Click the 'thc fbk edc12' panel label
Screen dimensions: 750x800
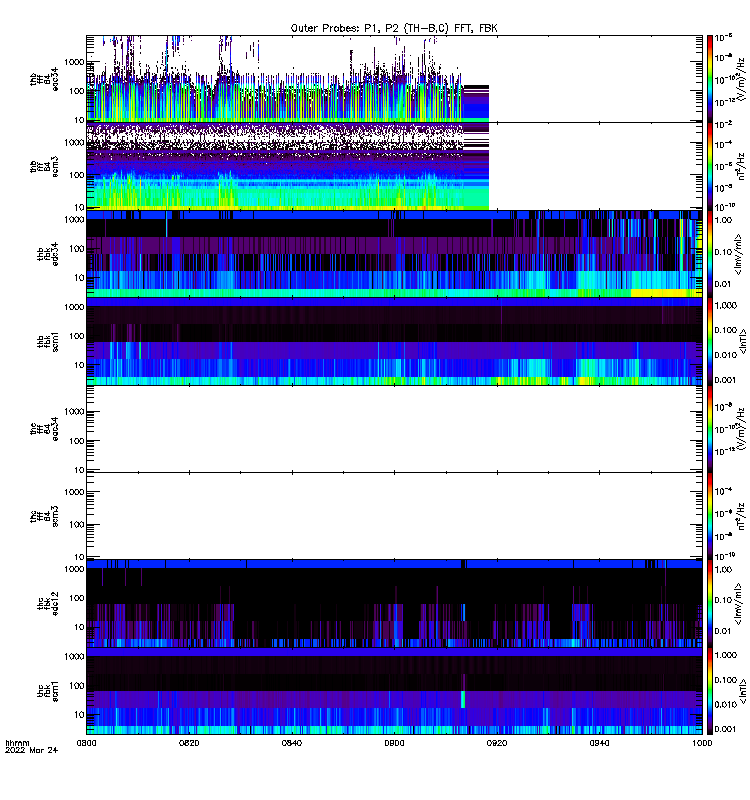click(48, 604)
